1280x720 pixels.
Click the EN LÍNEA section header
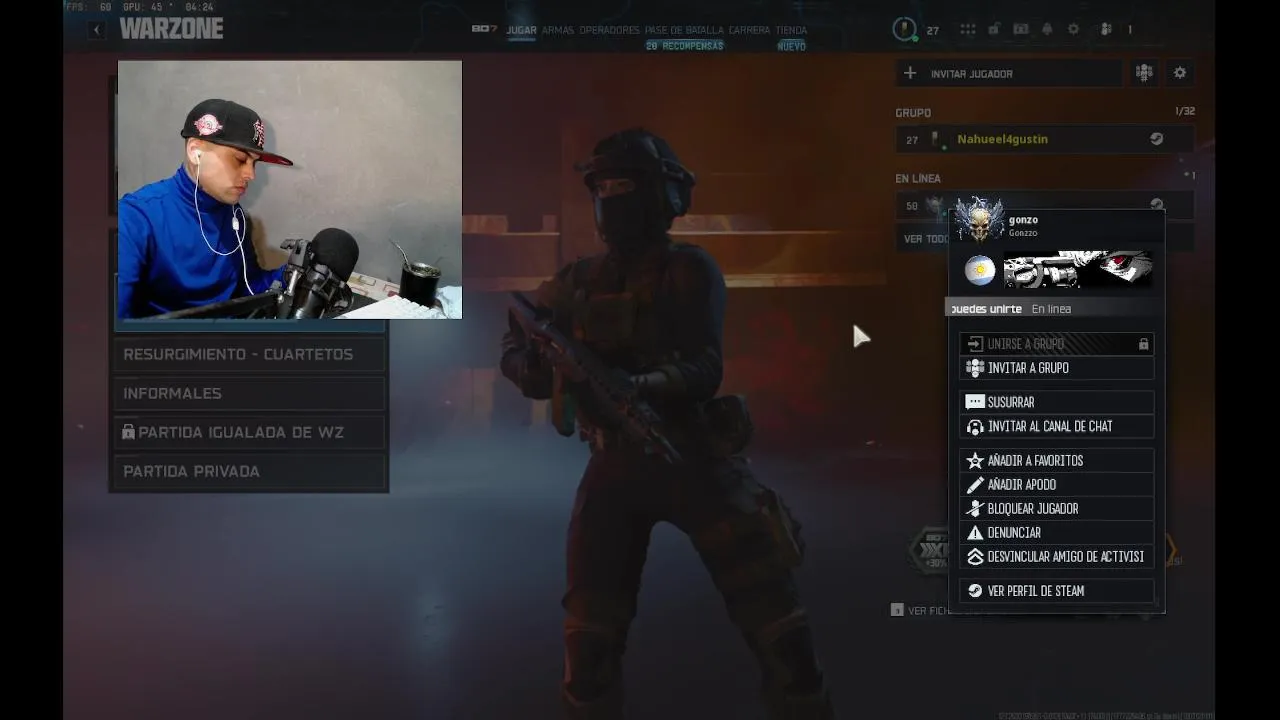click(x=918, y=178)
